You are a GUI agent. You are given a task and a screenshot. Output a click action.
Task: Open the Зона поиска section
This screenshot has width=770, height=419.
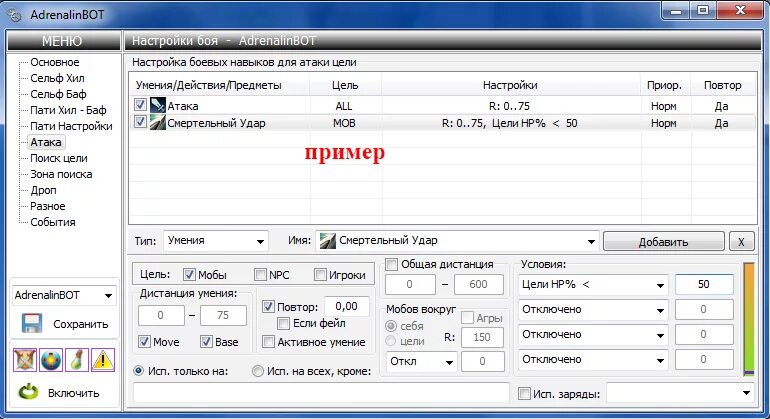coord(61,174)
